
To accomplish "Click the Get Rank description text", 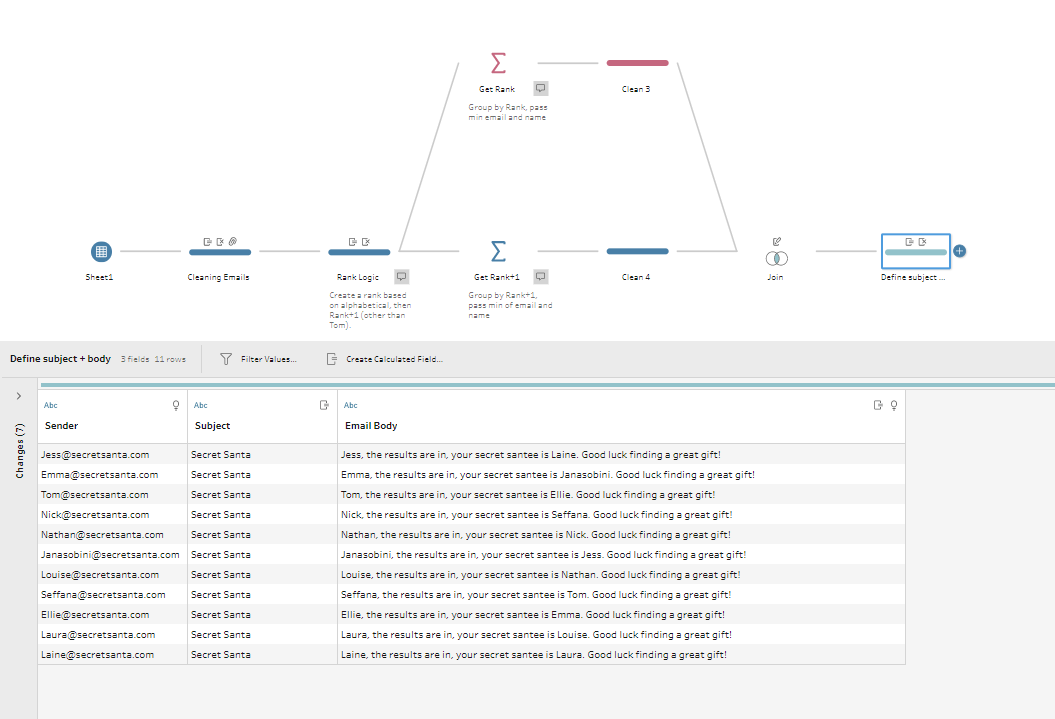I will 508,112.
